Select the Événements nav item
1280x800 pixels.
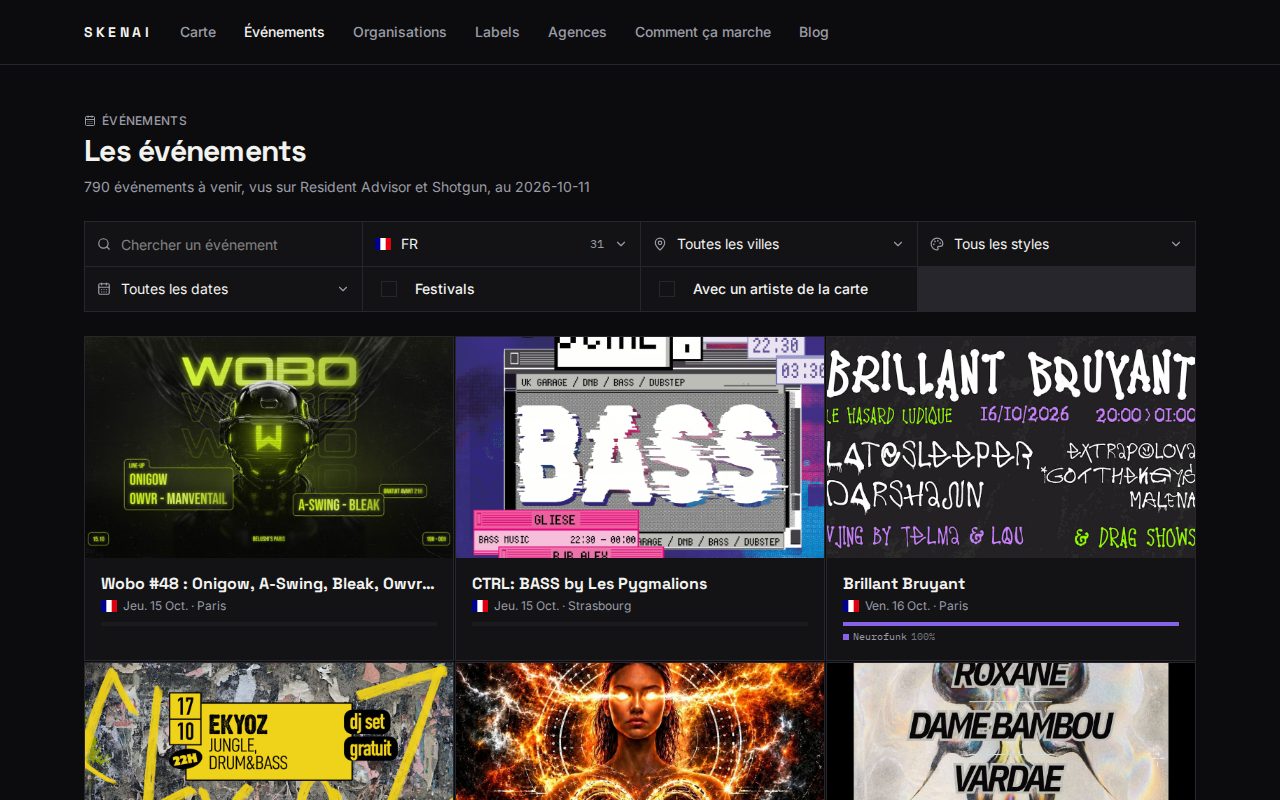tap(284, 32)
